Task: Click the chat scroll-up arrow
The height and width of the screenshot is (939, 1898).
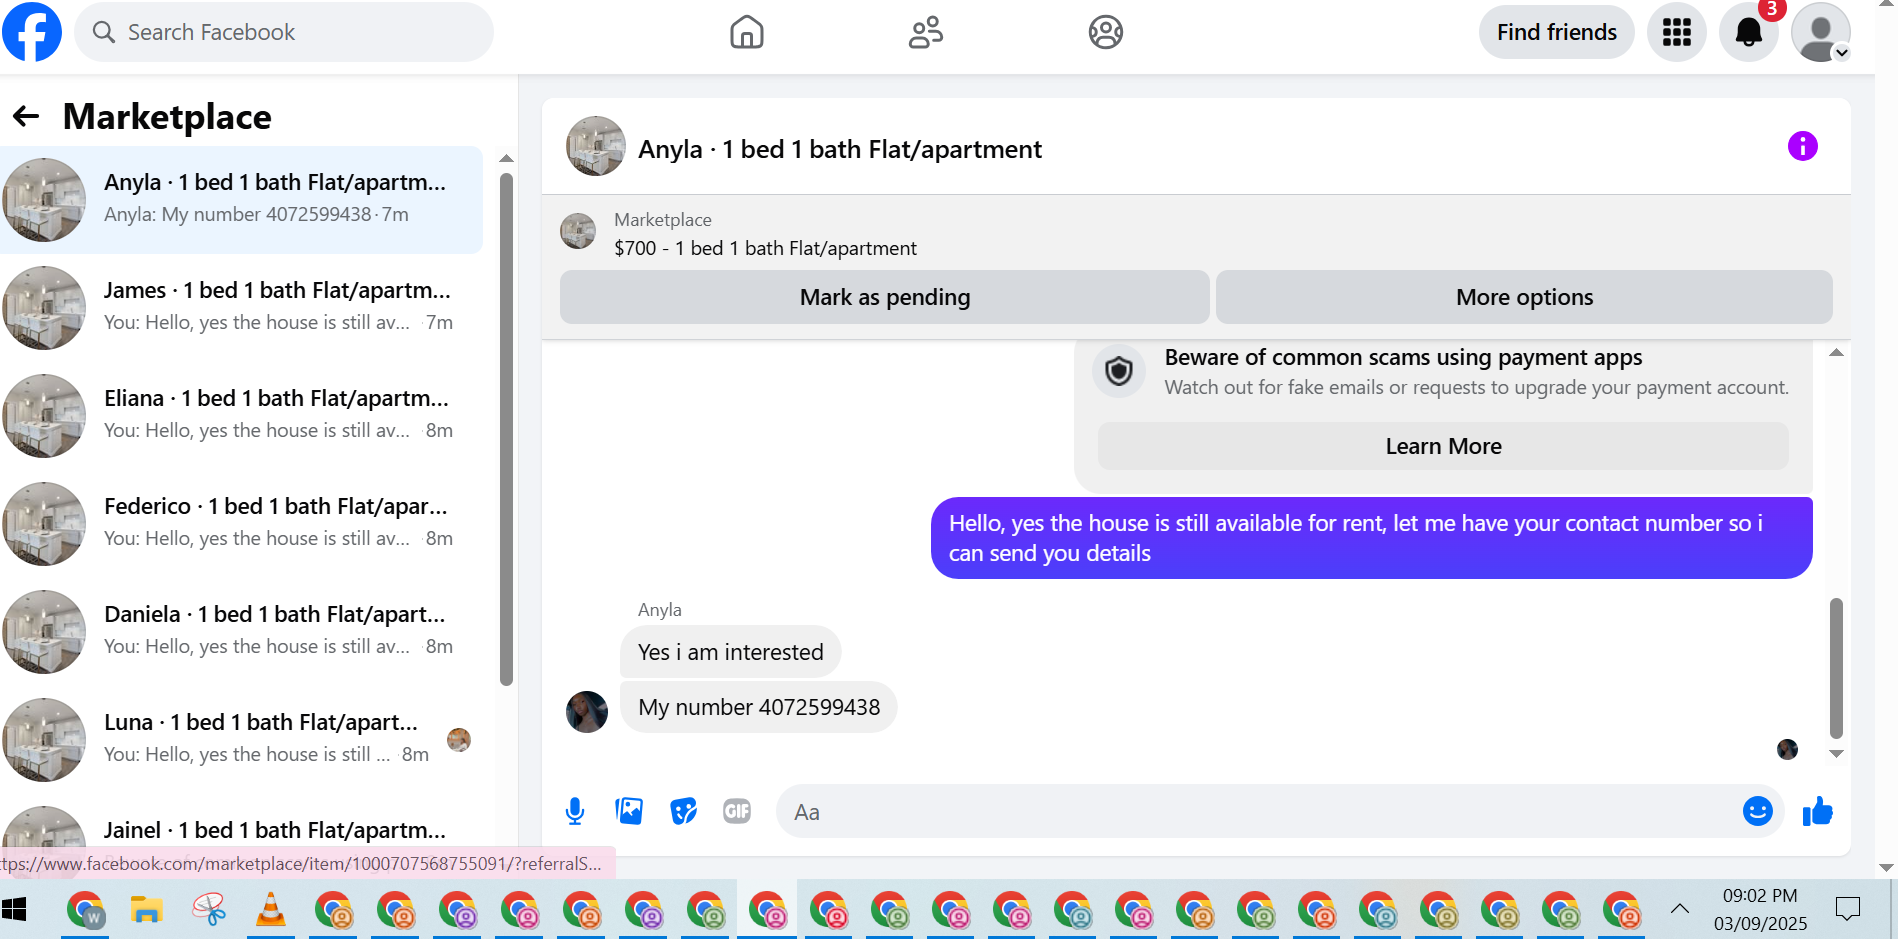Action: coord(1836,352)
